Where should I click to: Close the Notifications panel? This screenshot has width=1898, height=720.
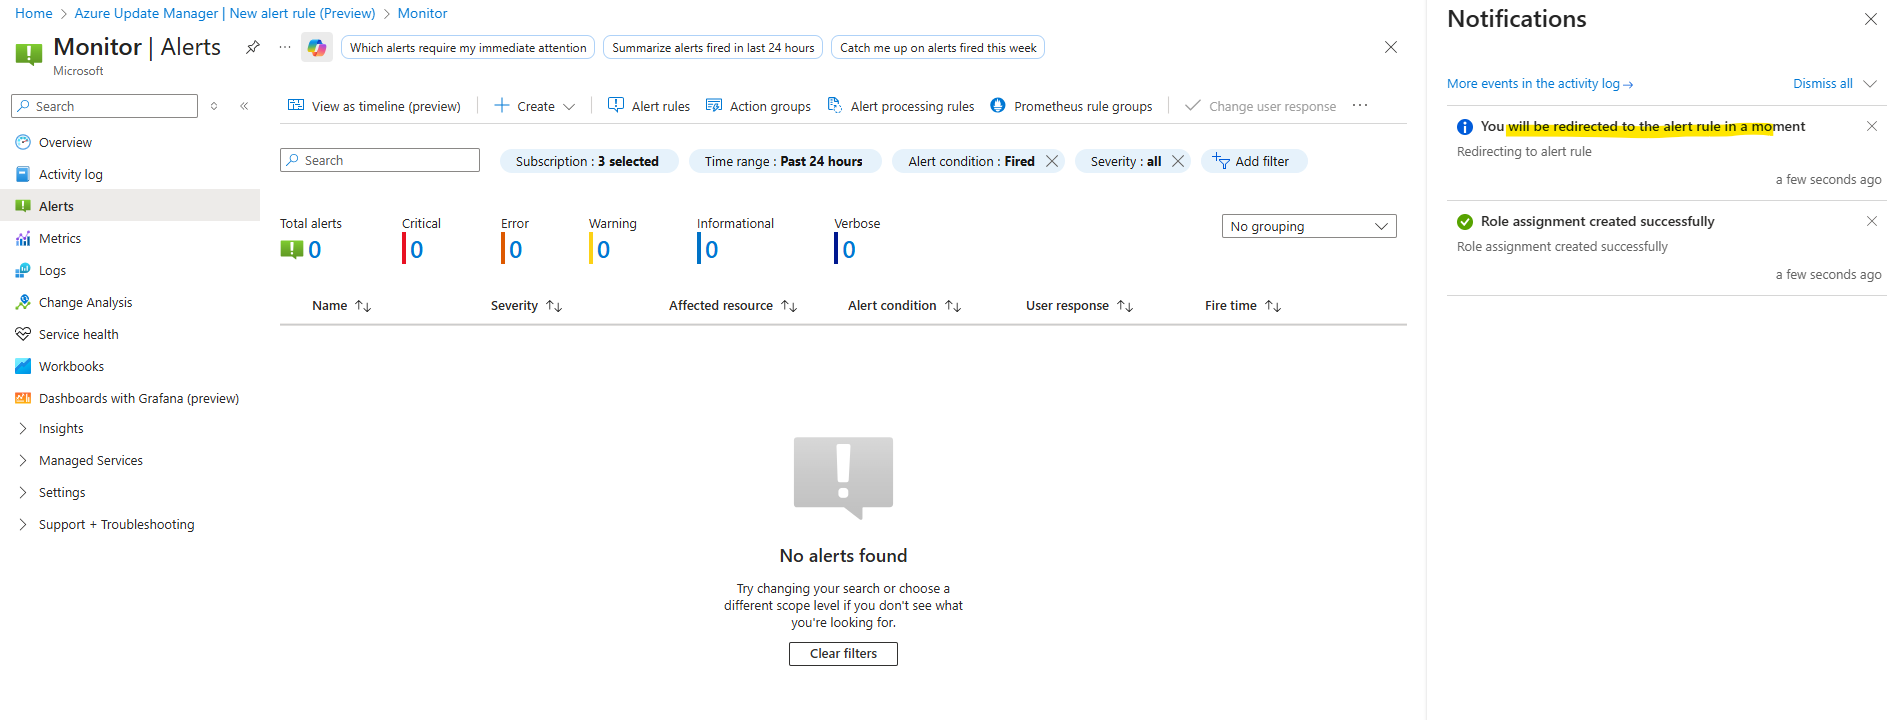tap(1870, 19)
